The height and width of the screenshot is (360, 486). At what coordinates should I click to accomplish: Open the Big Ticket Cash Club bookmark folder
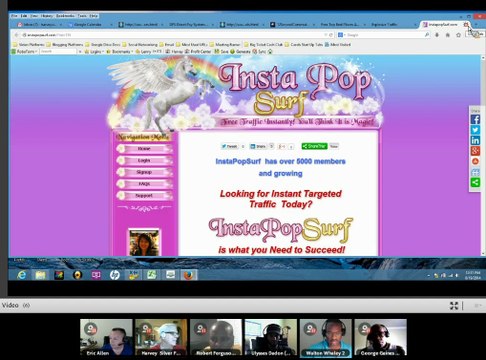pos(264,44)
